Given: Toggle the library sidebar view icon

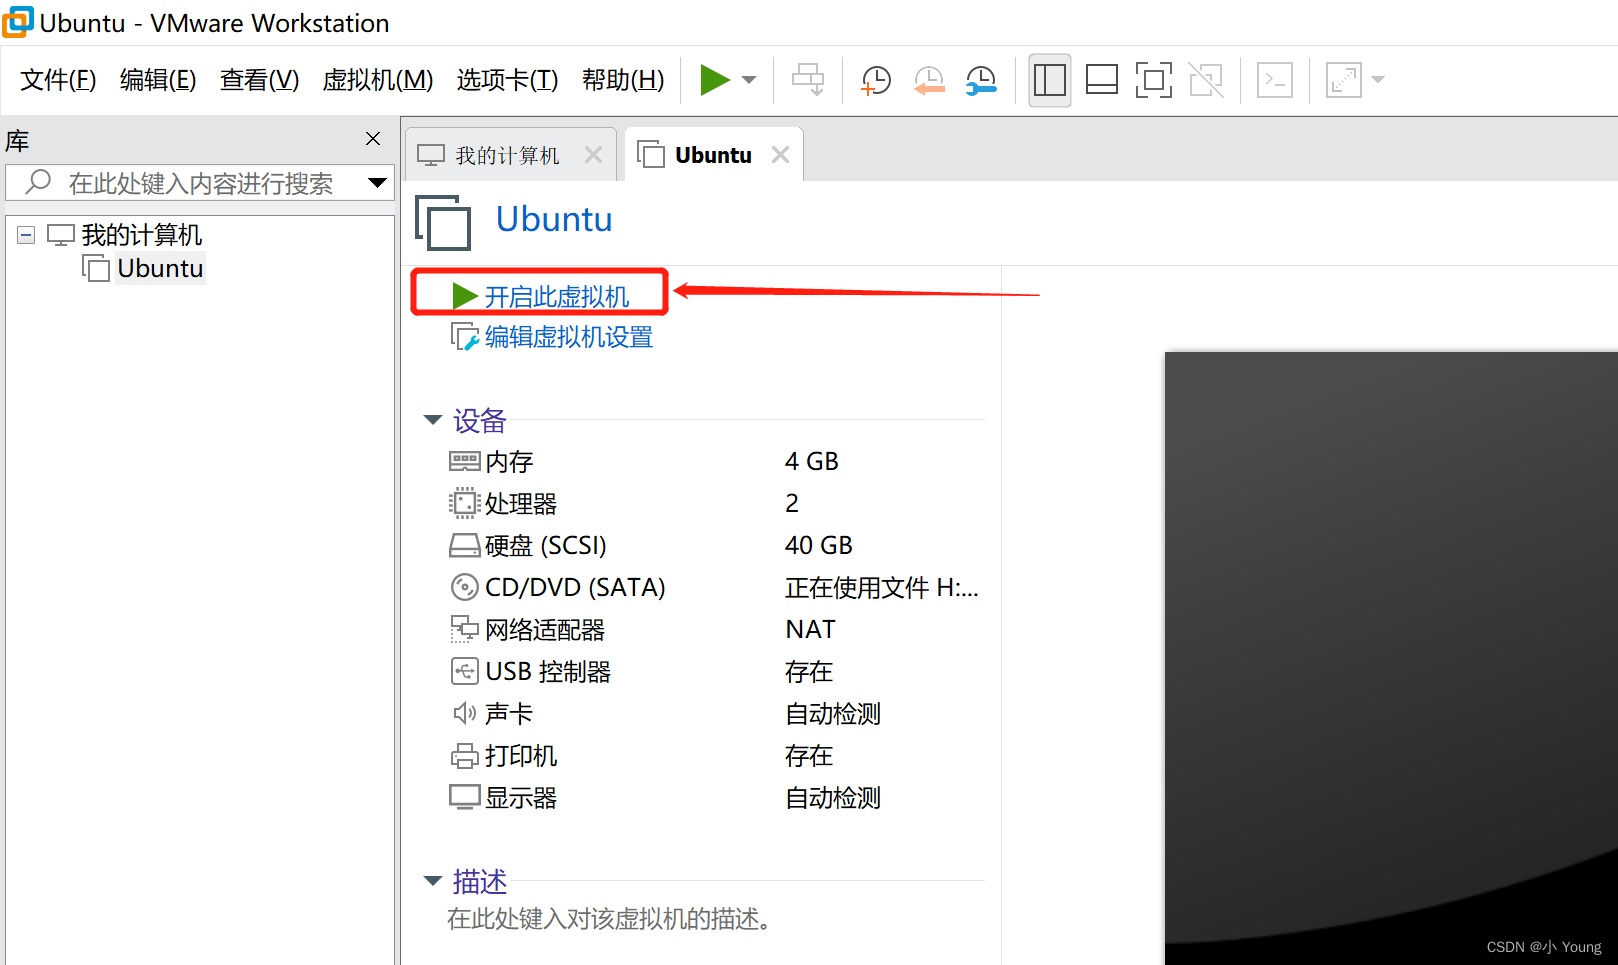Looking at the screenshot, I should (x=1050, y=80).
